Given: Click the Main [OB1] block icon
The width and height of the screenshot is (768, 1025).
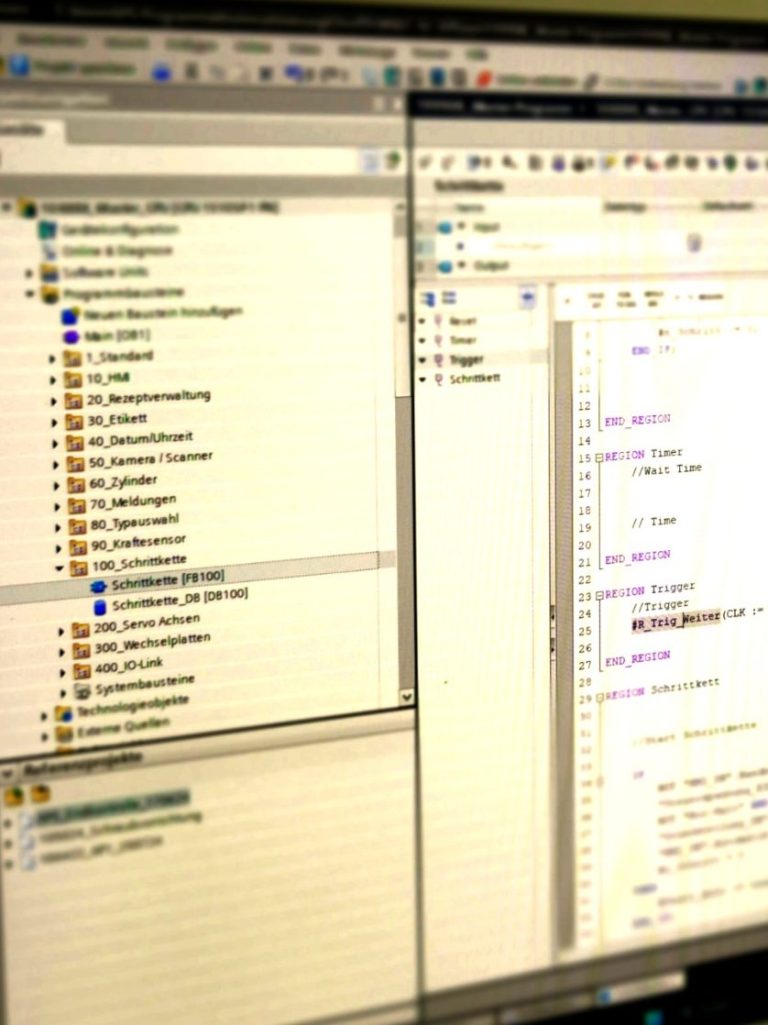Looking at the screenshot, I should (x=70, y=337).
